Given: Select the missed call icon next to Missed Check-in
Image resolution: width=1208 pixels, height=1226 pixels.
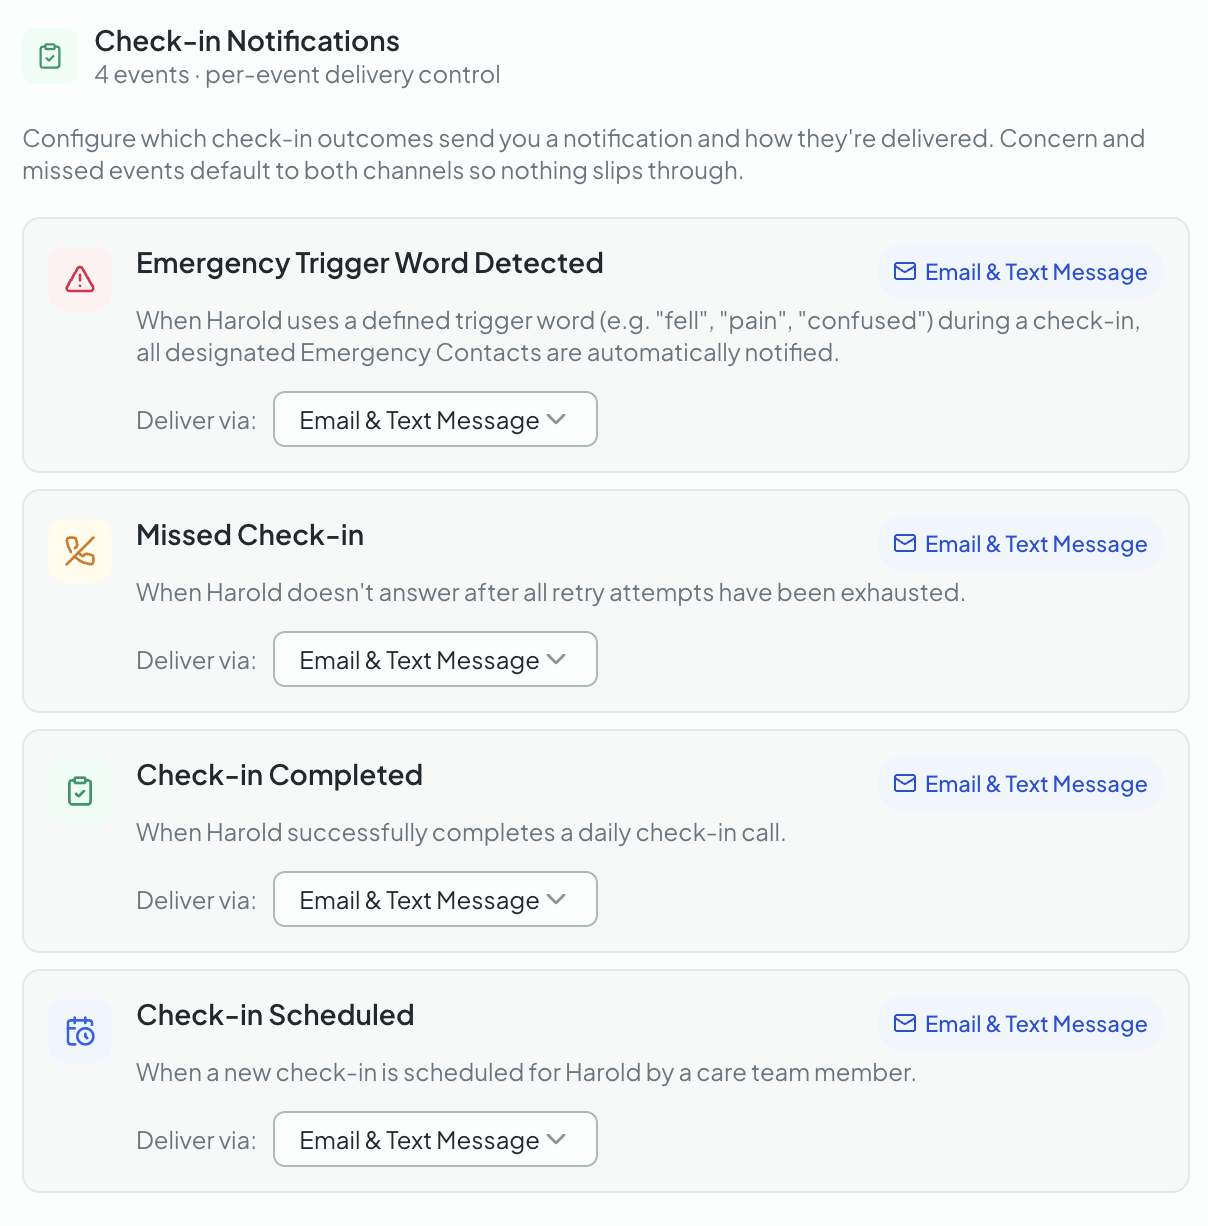Looking at the screenshot, I should tap(79, 551).
